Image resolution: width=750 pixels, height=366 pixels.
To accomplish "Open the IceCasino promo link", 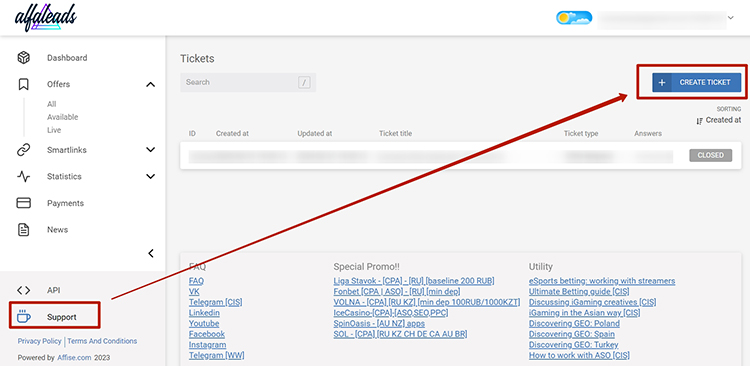I will tap(391, 313).
